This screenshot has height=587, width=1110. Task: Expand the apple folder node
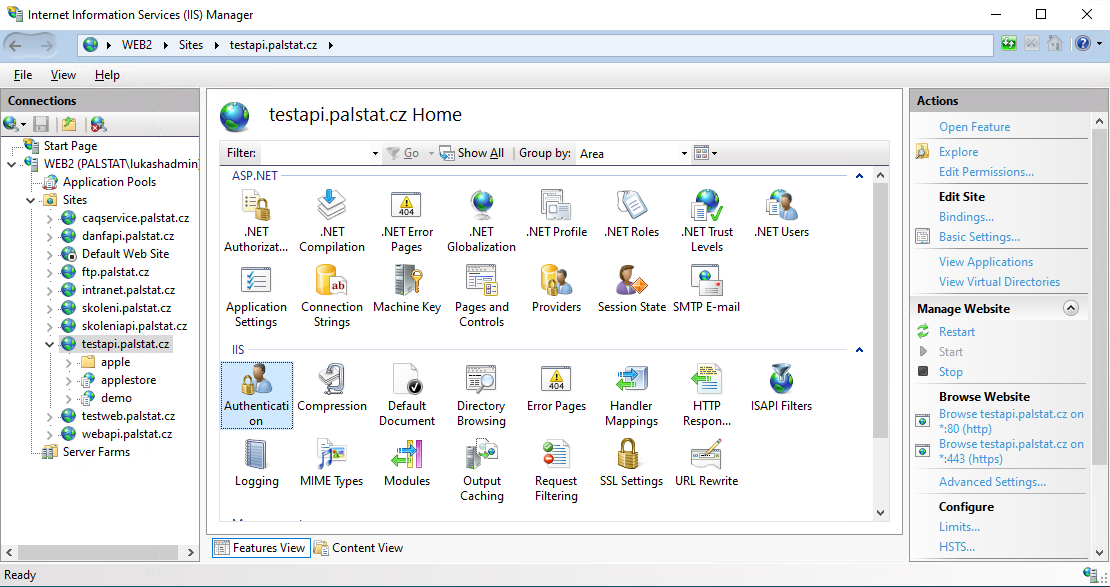(x=69, y=363)
